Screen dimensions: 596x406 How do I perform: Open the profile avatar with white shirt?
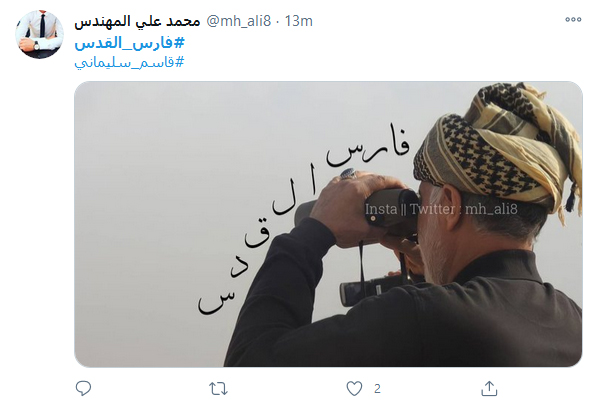pos(40,35)
